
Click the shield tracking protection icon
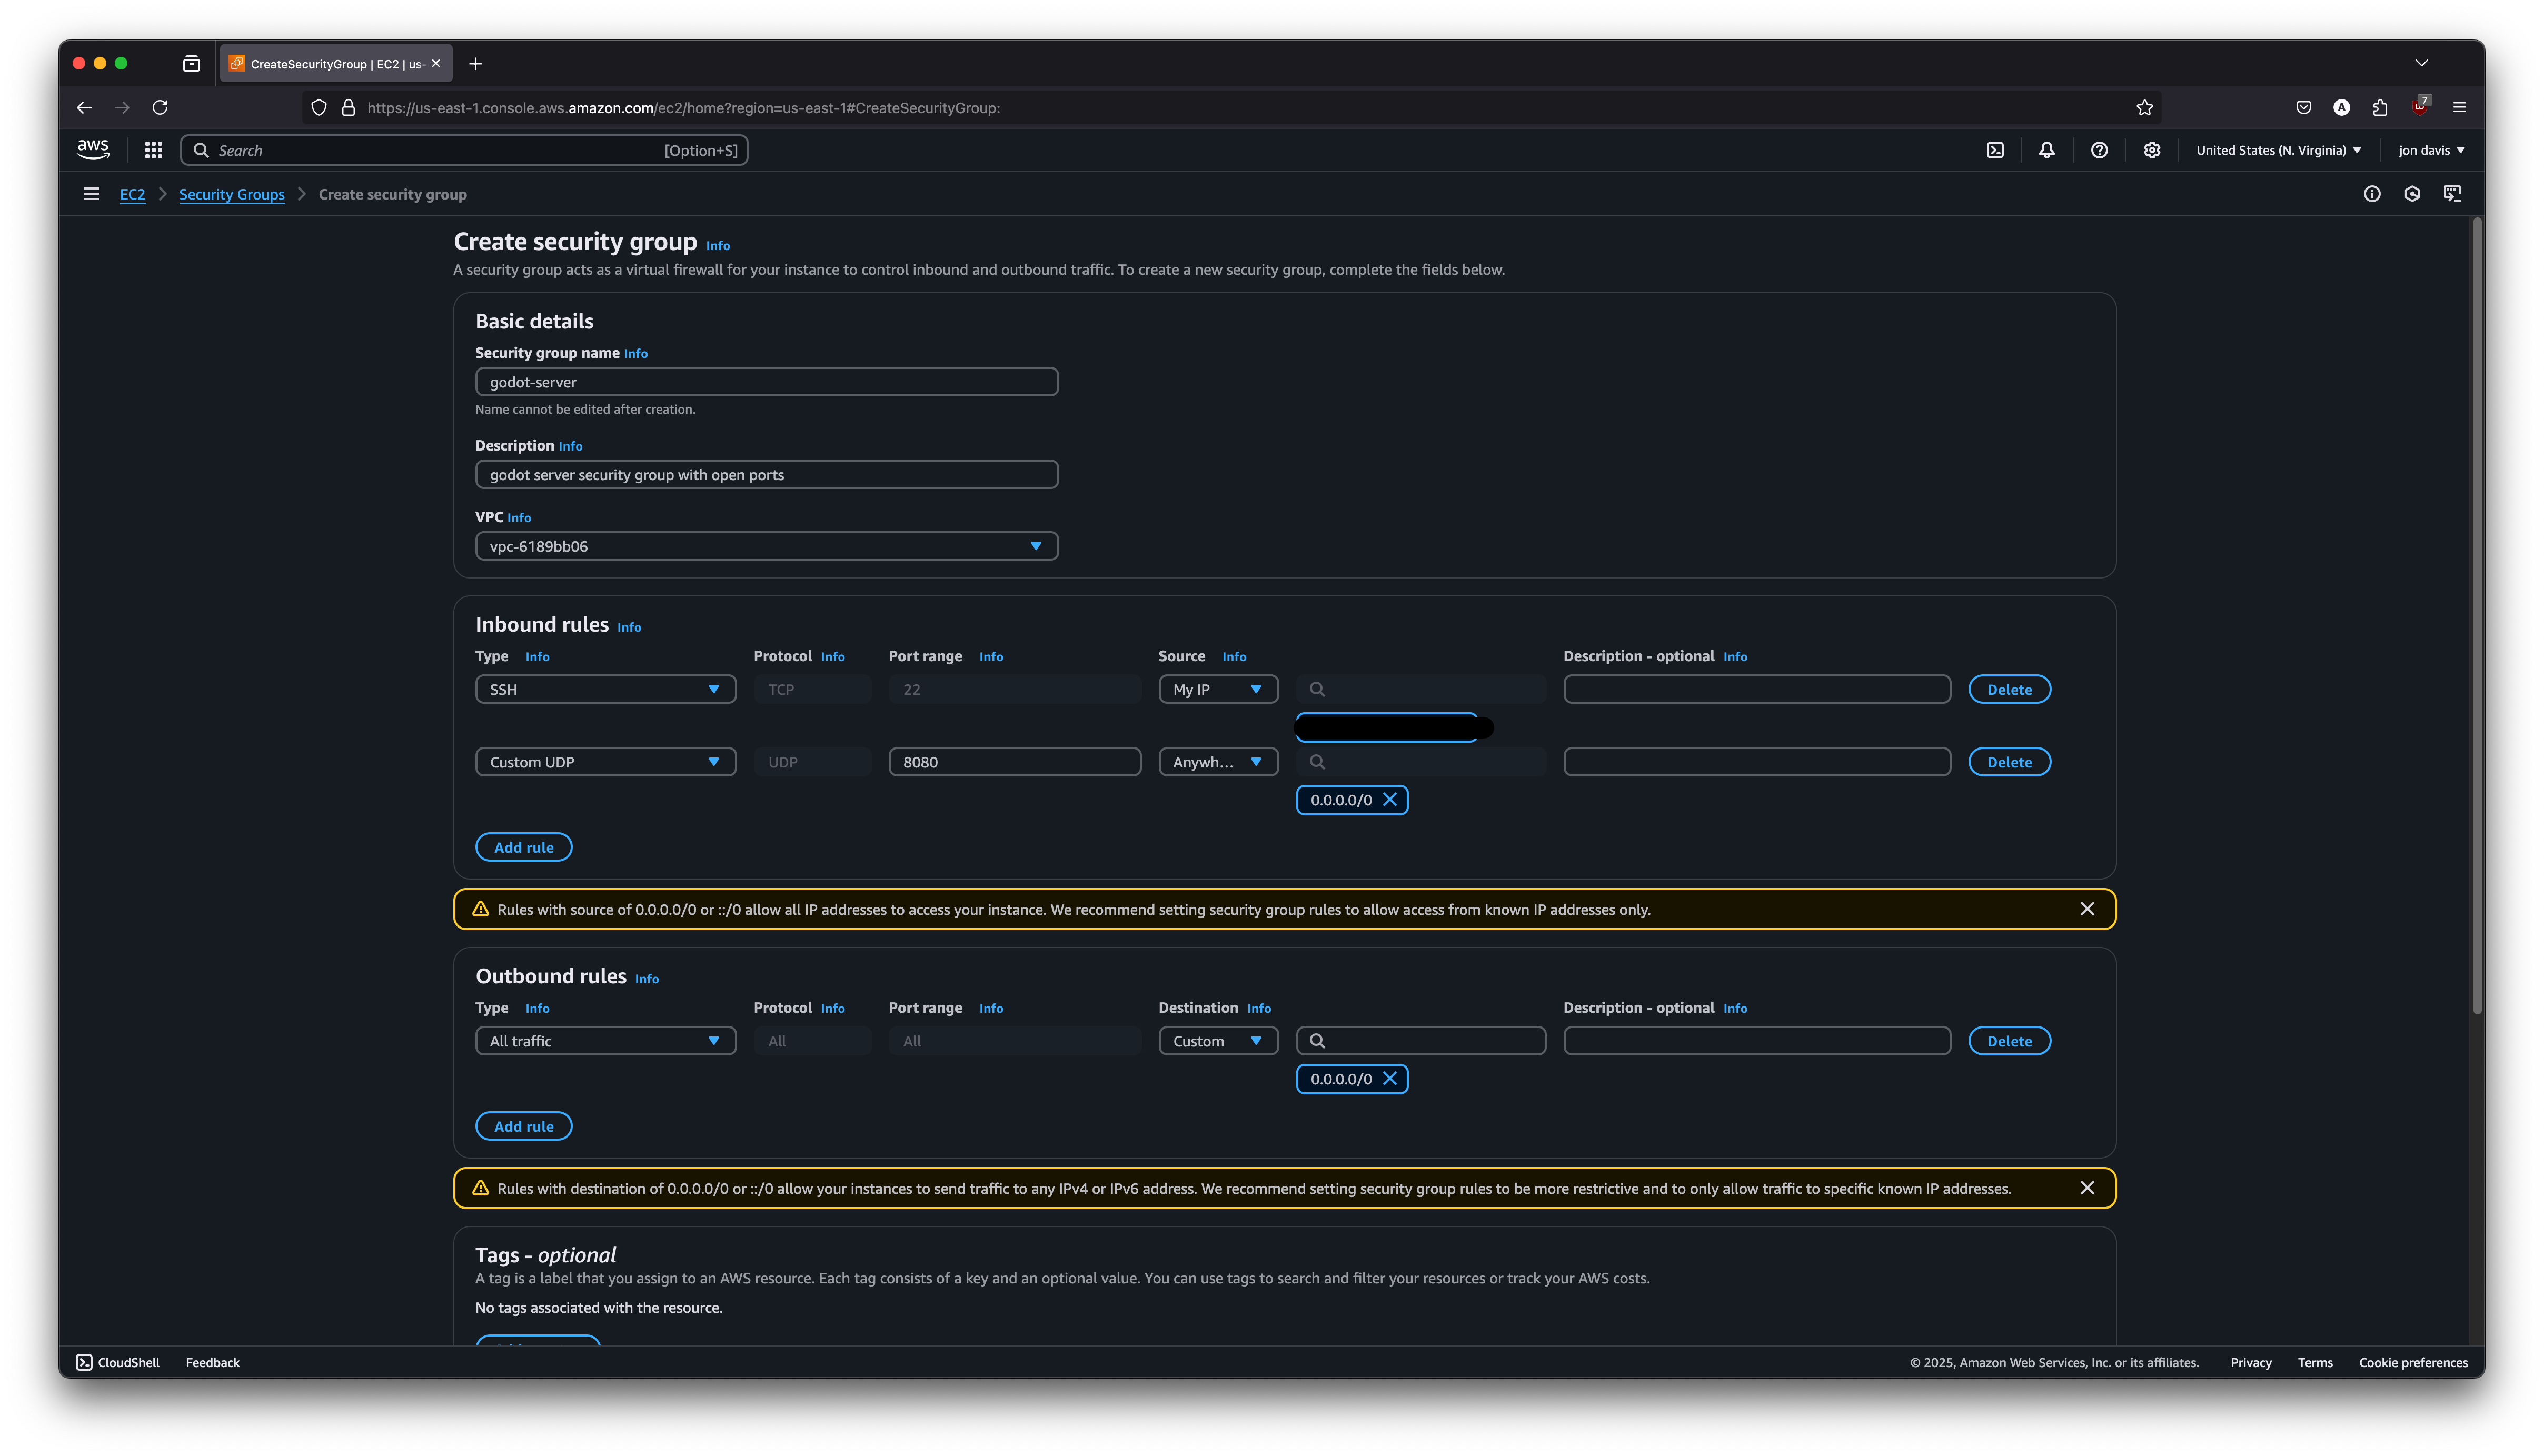pyautogui.click(x=319, y=107)
